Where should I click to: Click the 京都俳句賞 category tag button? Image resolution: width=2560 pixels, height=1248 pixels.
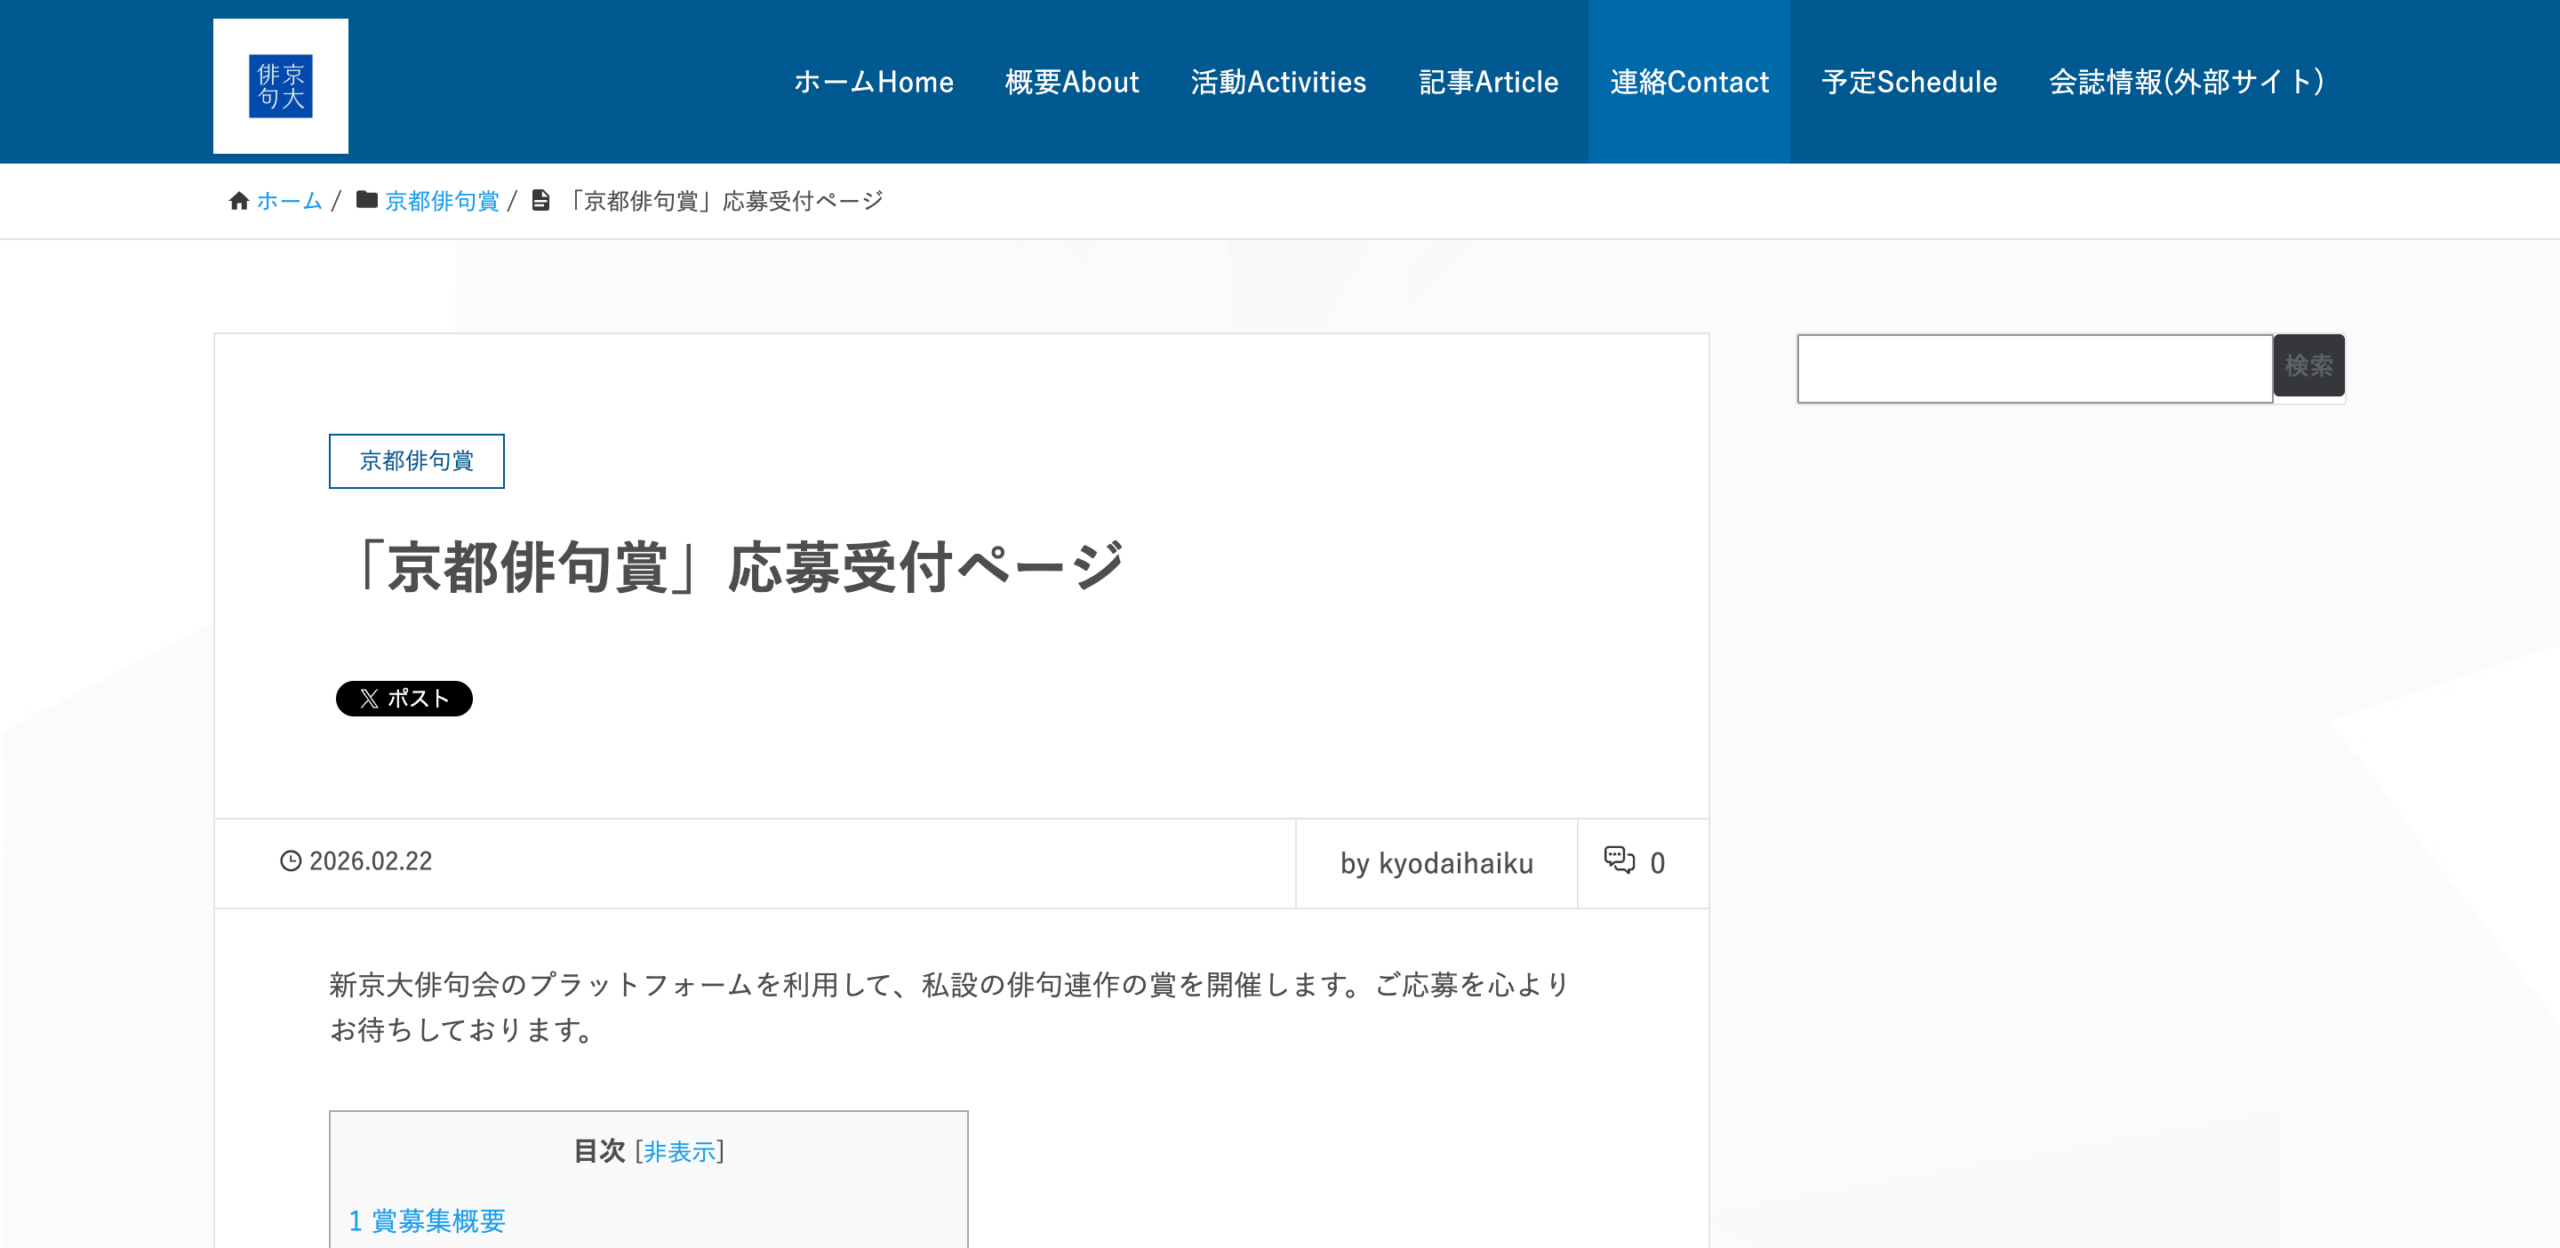tap(416, 461)
